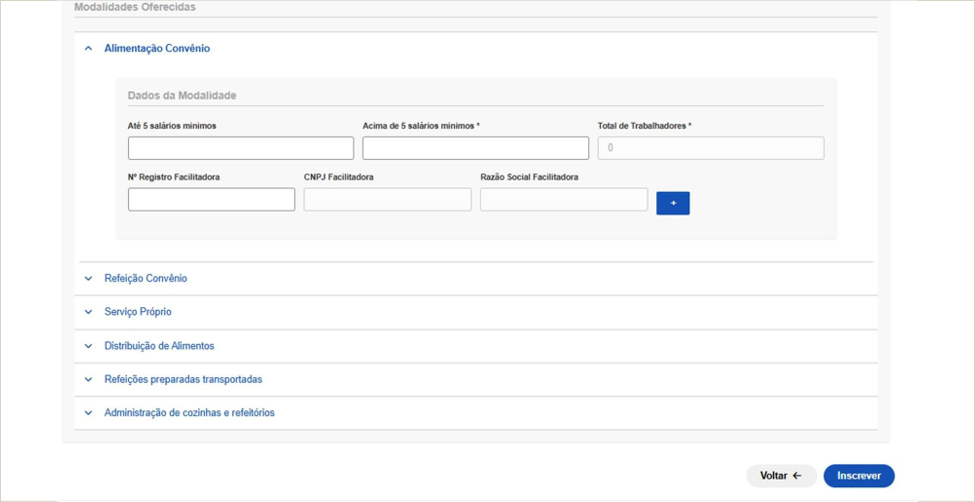This screenshot has width=975, height=502.
Task: Focus the Até 5 salários mínimos field
Action: [241, 148]
